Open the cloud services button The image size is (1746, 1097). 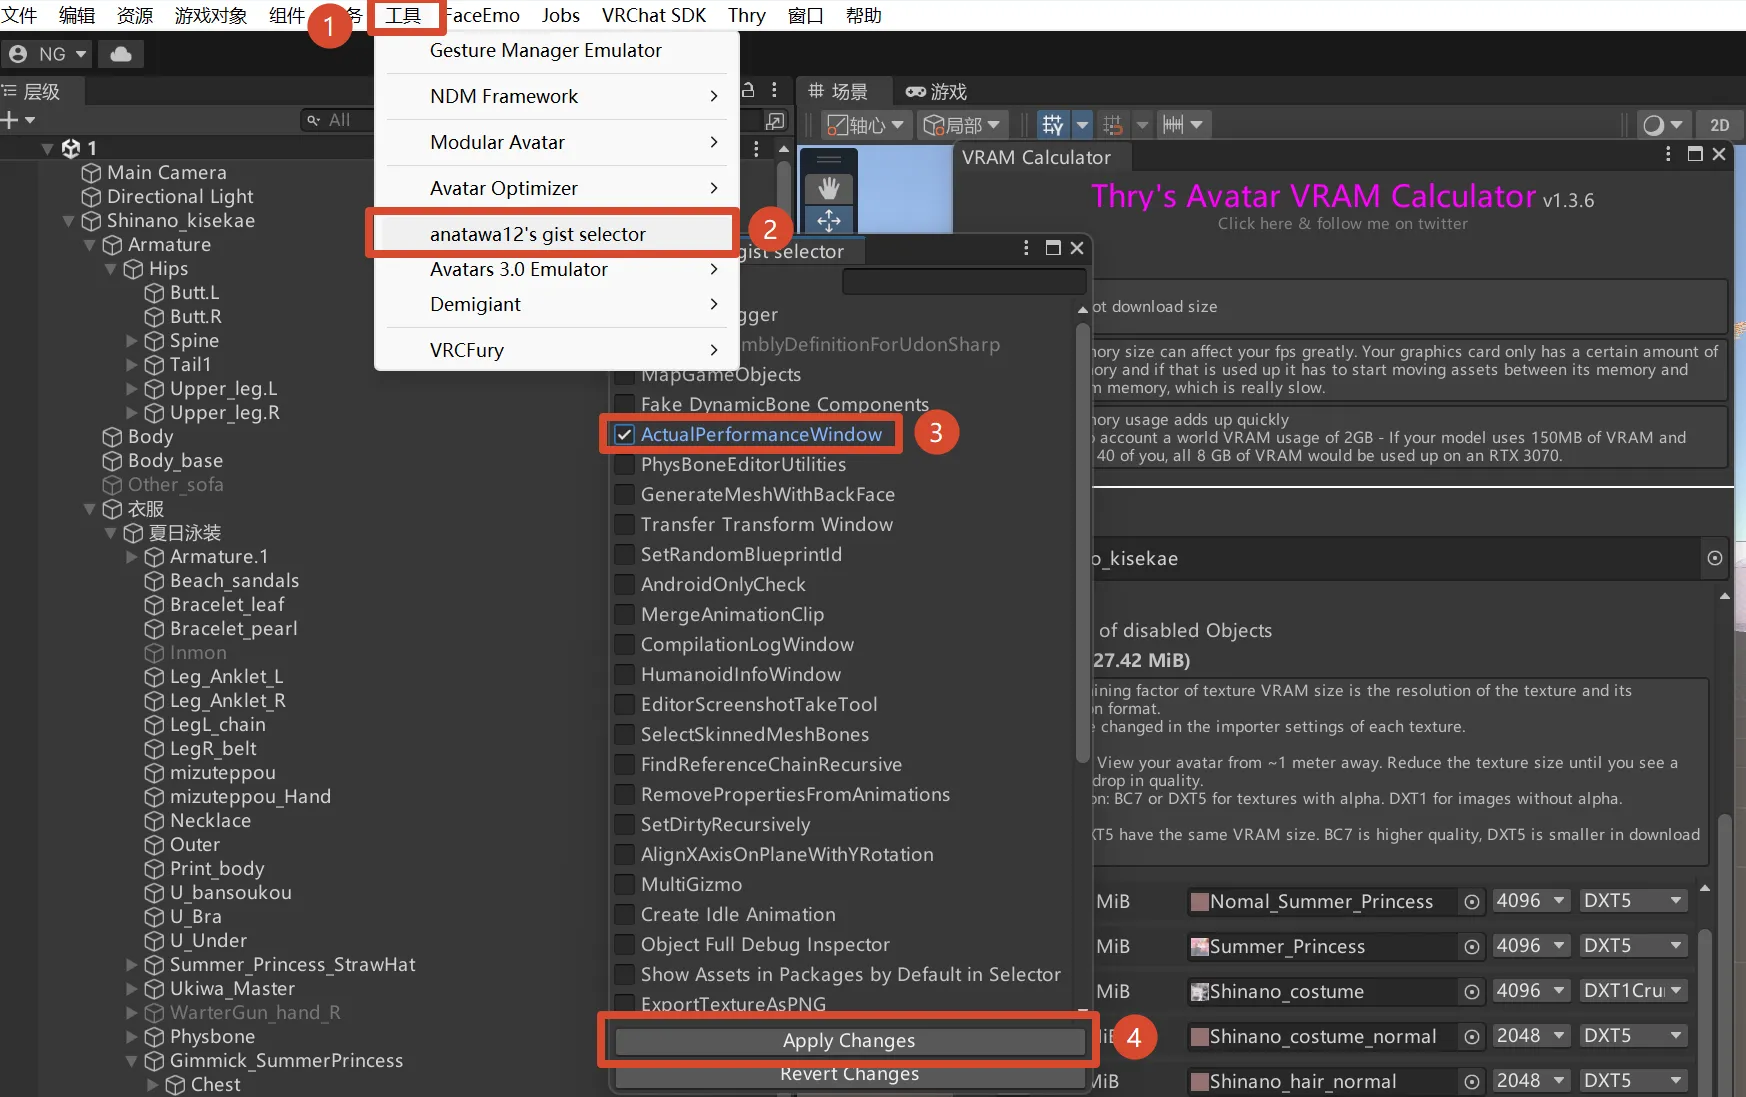coord(121,54)
